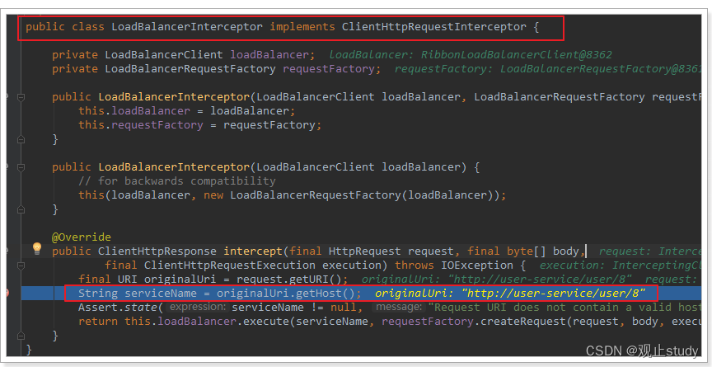Image resolution: width=716 pixels, height=369 pixels.
Task: Click Assert.state call
Action: point(117,307)
